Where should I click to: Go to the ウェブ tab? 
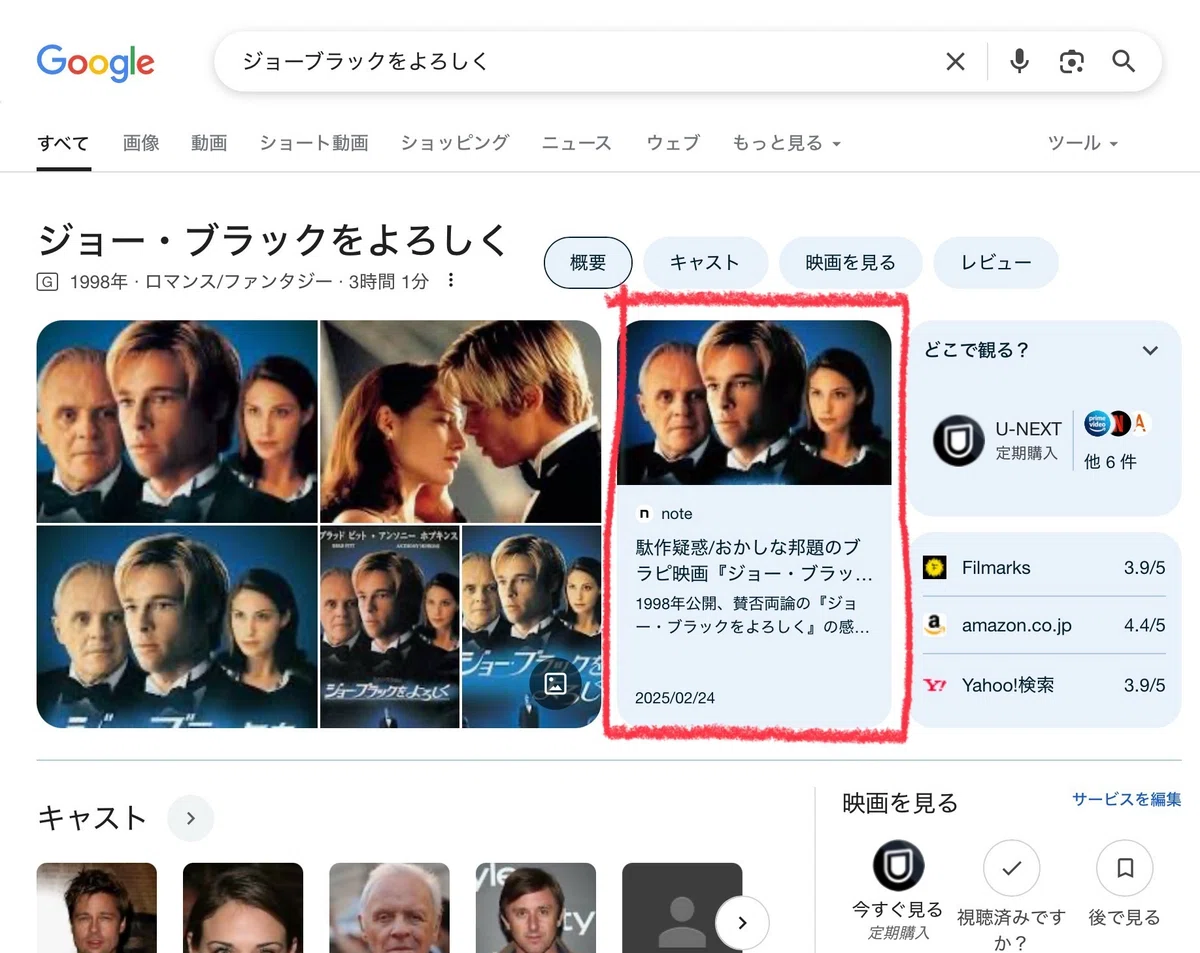(673, 143)
